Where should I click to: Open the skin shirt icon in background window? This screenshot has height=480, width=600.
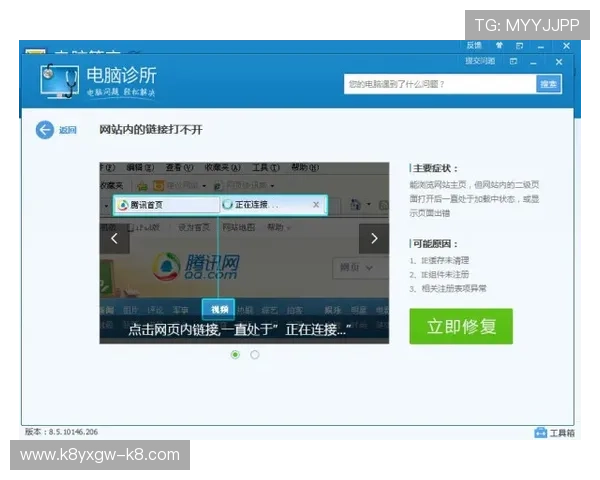499,46
